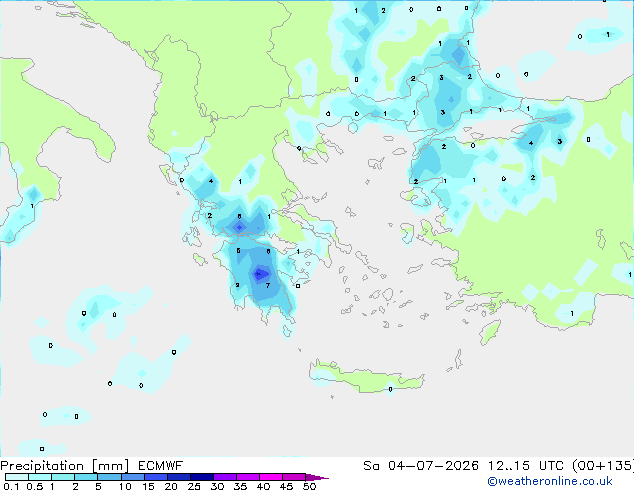Select the 30–35 mm purple legend block
Viewport: 634px width, 490px height.
click(225, 477)
